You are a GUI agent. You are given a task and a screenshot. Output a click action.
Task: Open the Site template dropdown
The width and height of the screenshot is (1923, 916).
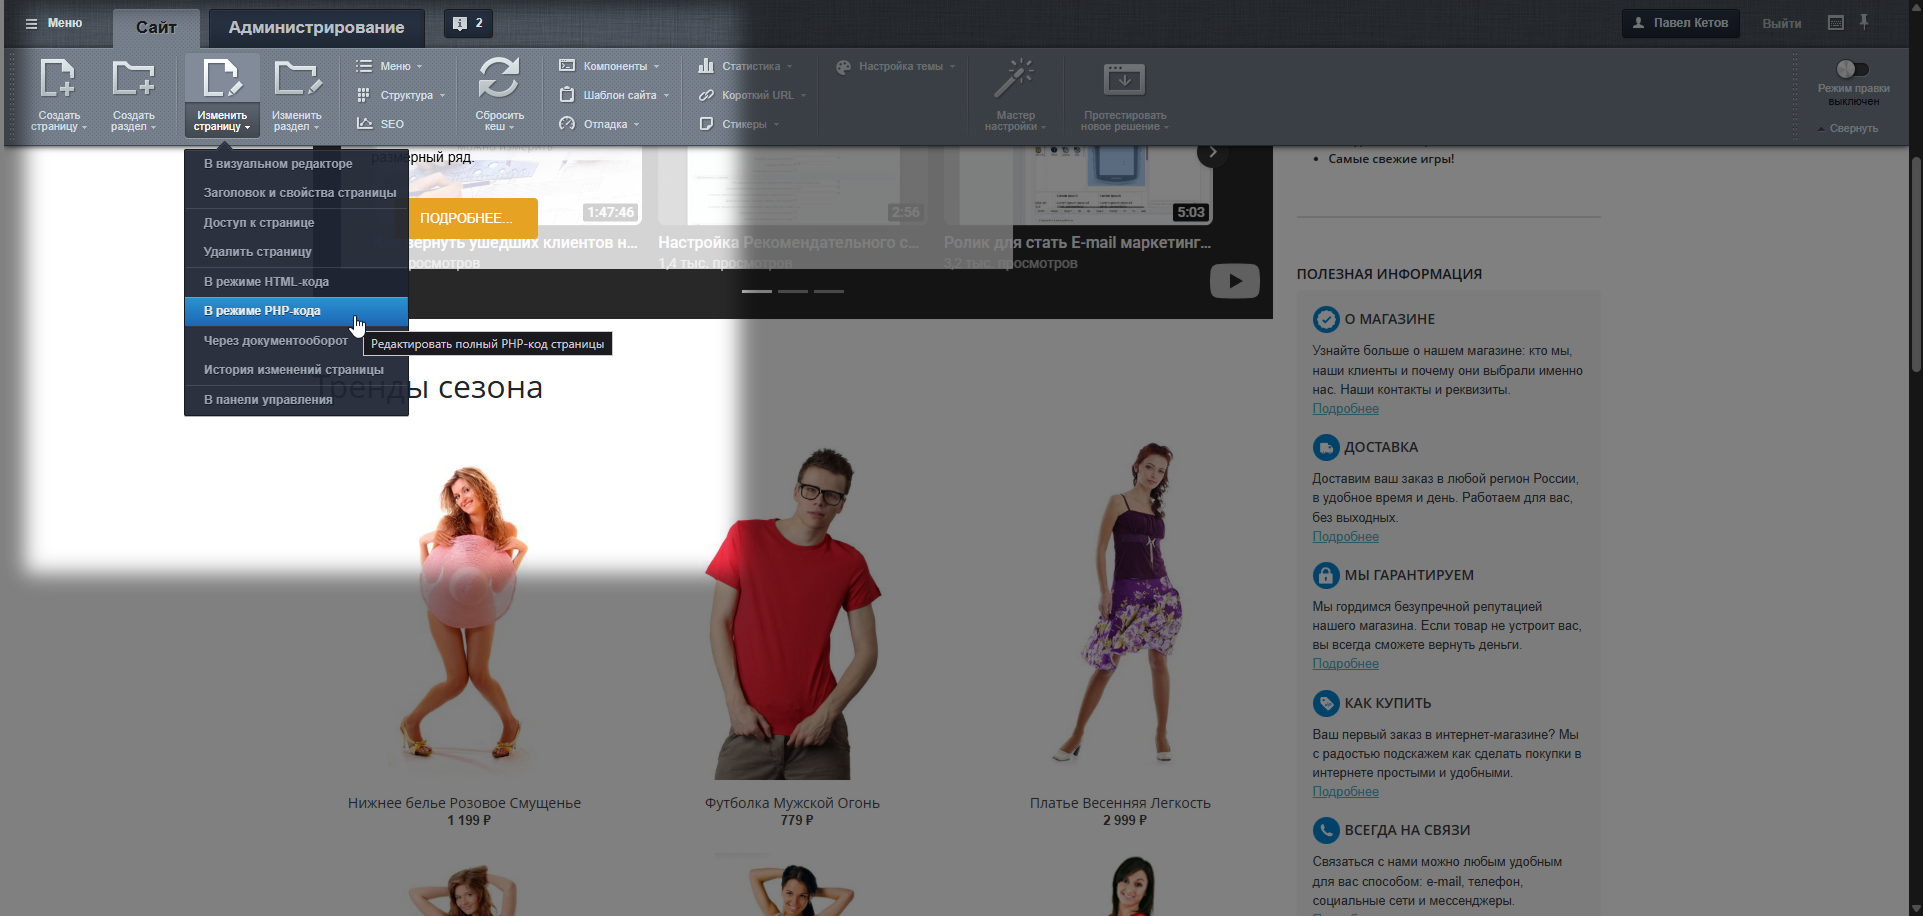[x=614, y=95]
